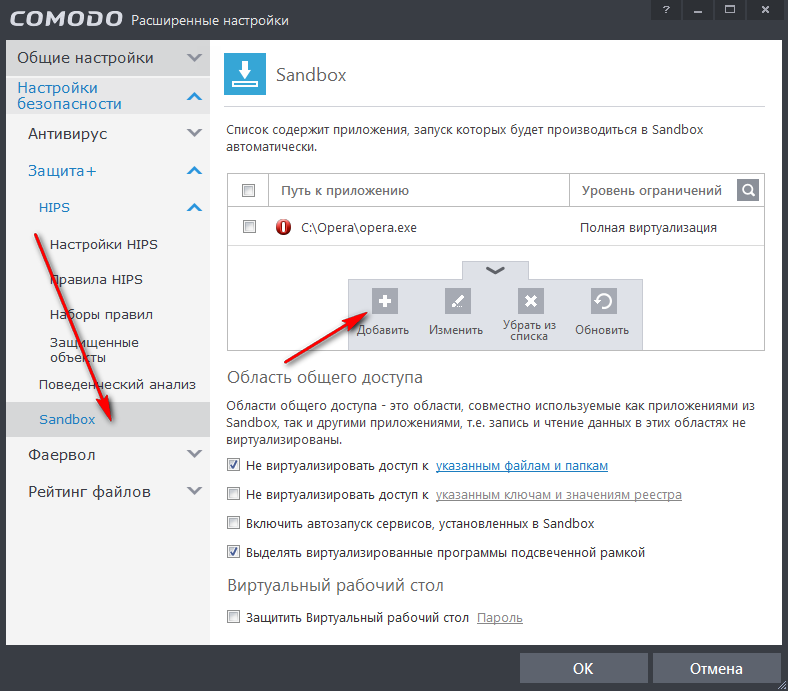The image size is (788, 691).
Task: Check the box for C:\Opera\opera.exe row
Action: 249,227
